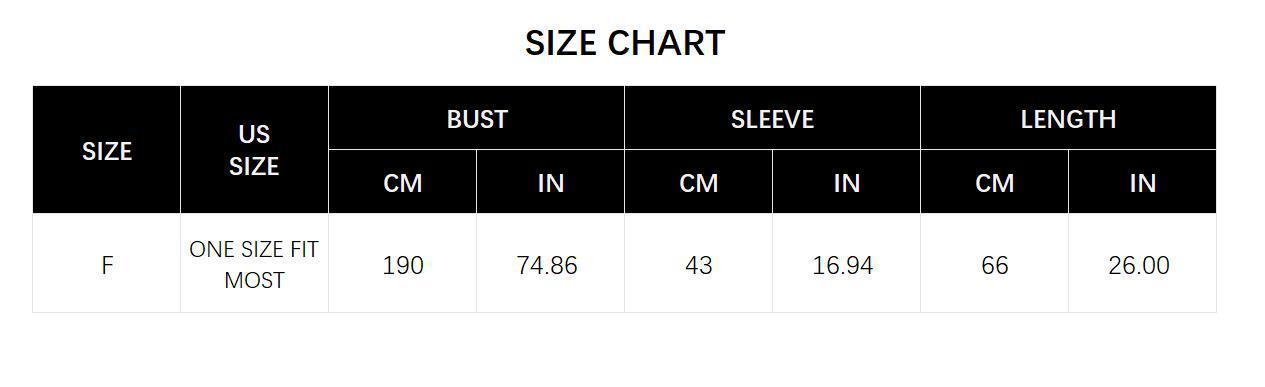
Task: Click the bust value 190
Action: [403, 265]
